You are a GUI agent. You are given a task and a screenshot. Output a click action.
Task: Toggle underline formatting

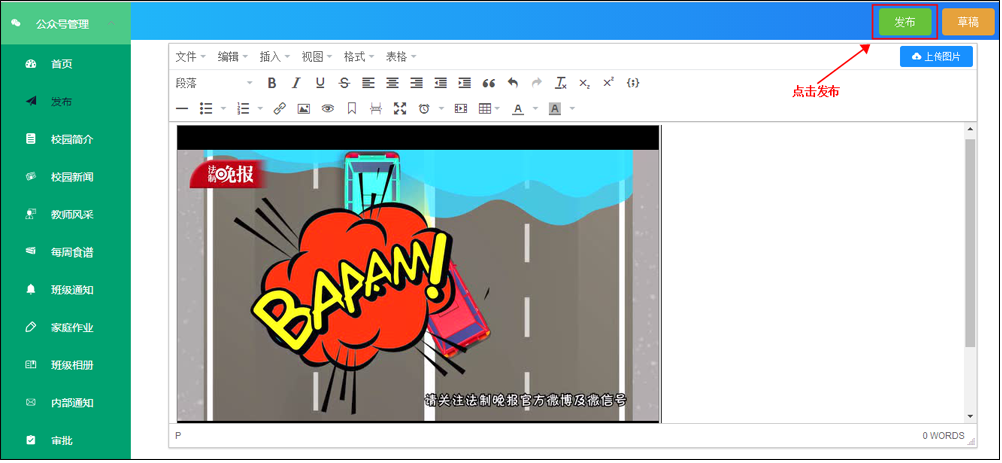click(x=320, y=83)
